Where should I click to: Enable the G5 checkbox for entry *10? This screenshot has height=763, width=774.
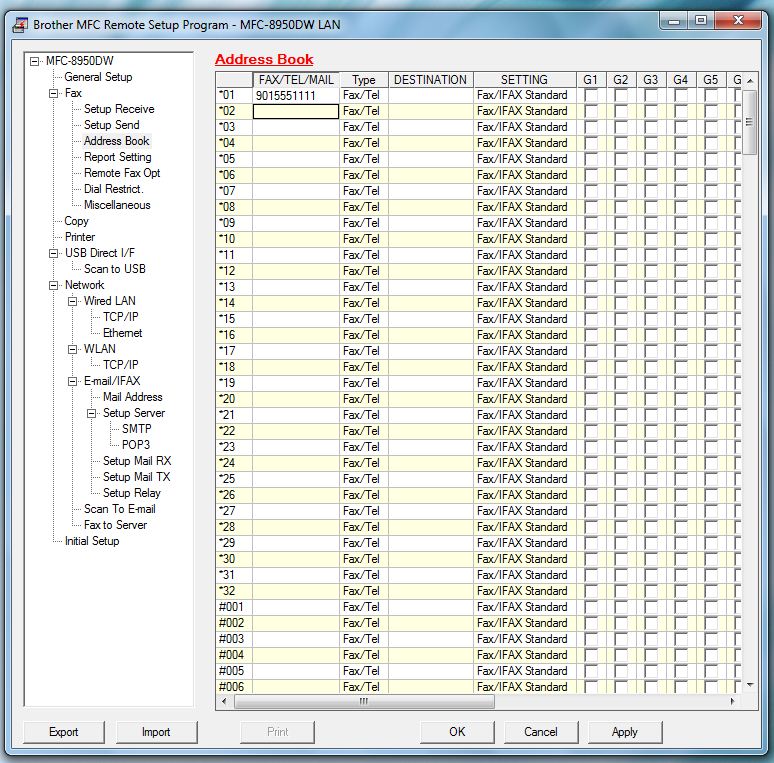(x=711, y=239)
